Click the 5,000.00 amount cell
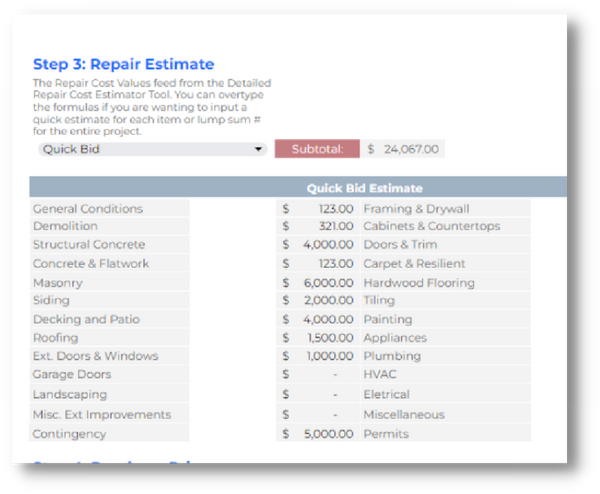The height and width of the screenshot is (494, 600). click(x=318, y=434)
